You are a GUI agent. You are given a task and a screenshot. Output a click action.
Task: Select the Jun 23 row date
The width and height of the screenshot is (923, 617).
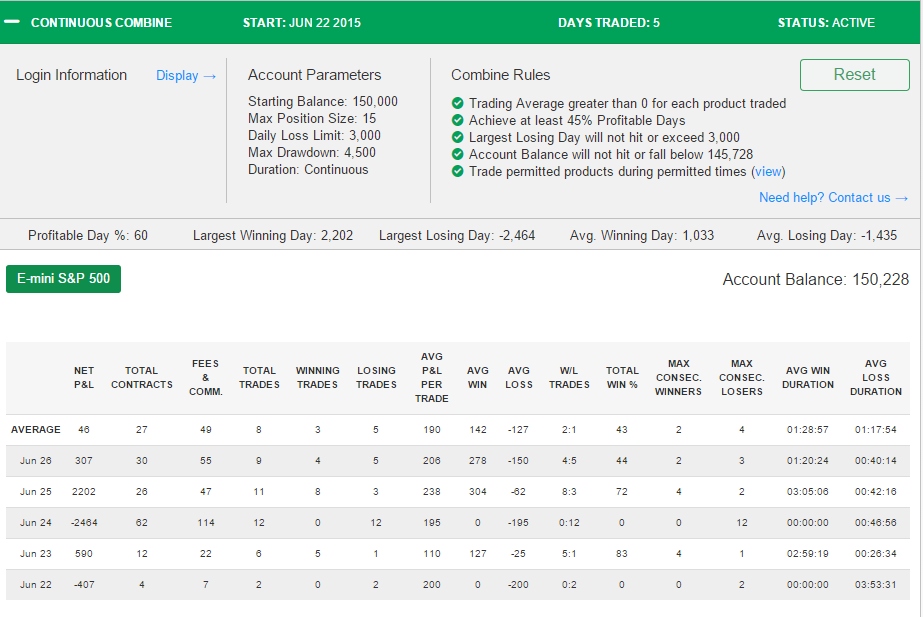(36, 554)
